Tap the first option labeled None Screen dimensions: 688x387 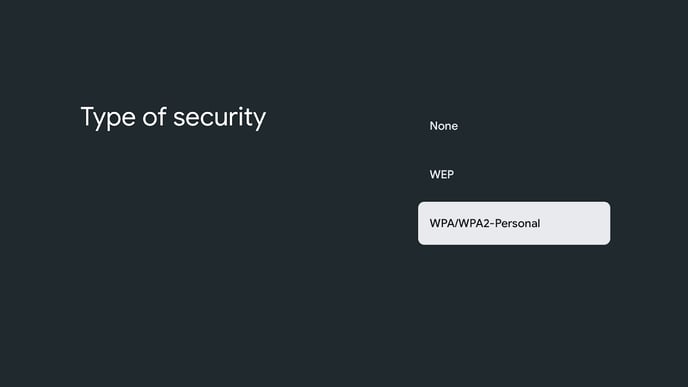pos(514,126)
